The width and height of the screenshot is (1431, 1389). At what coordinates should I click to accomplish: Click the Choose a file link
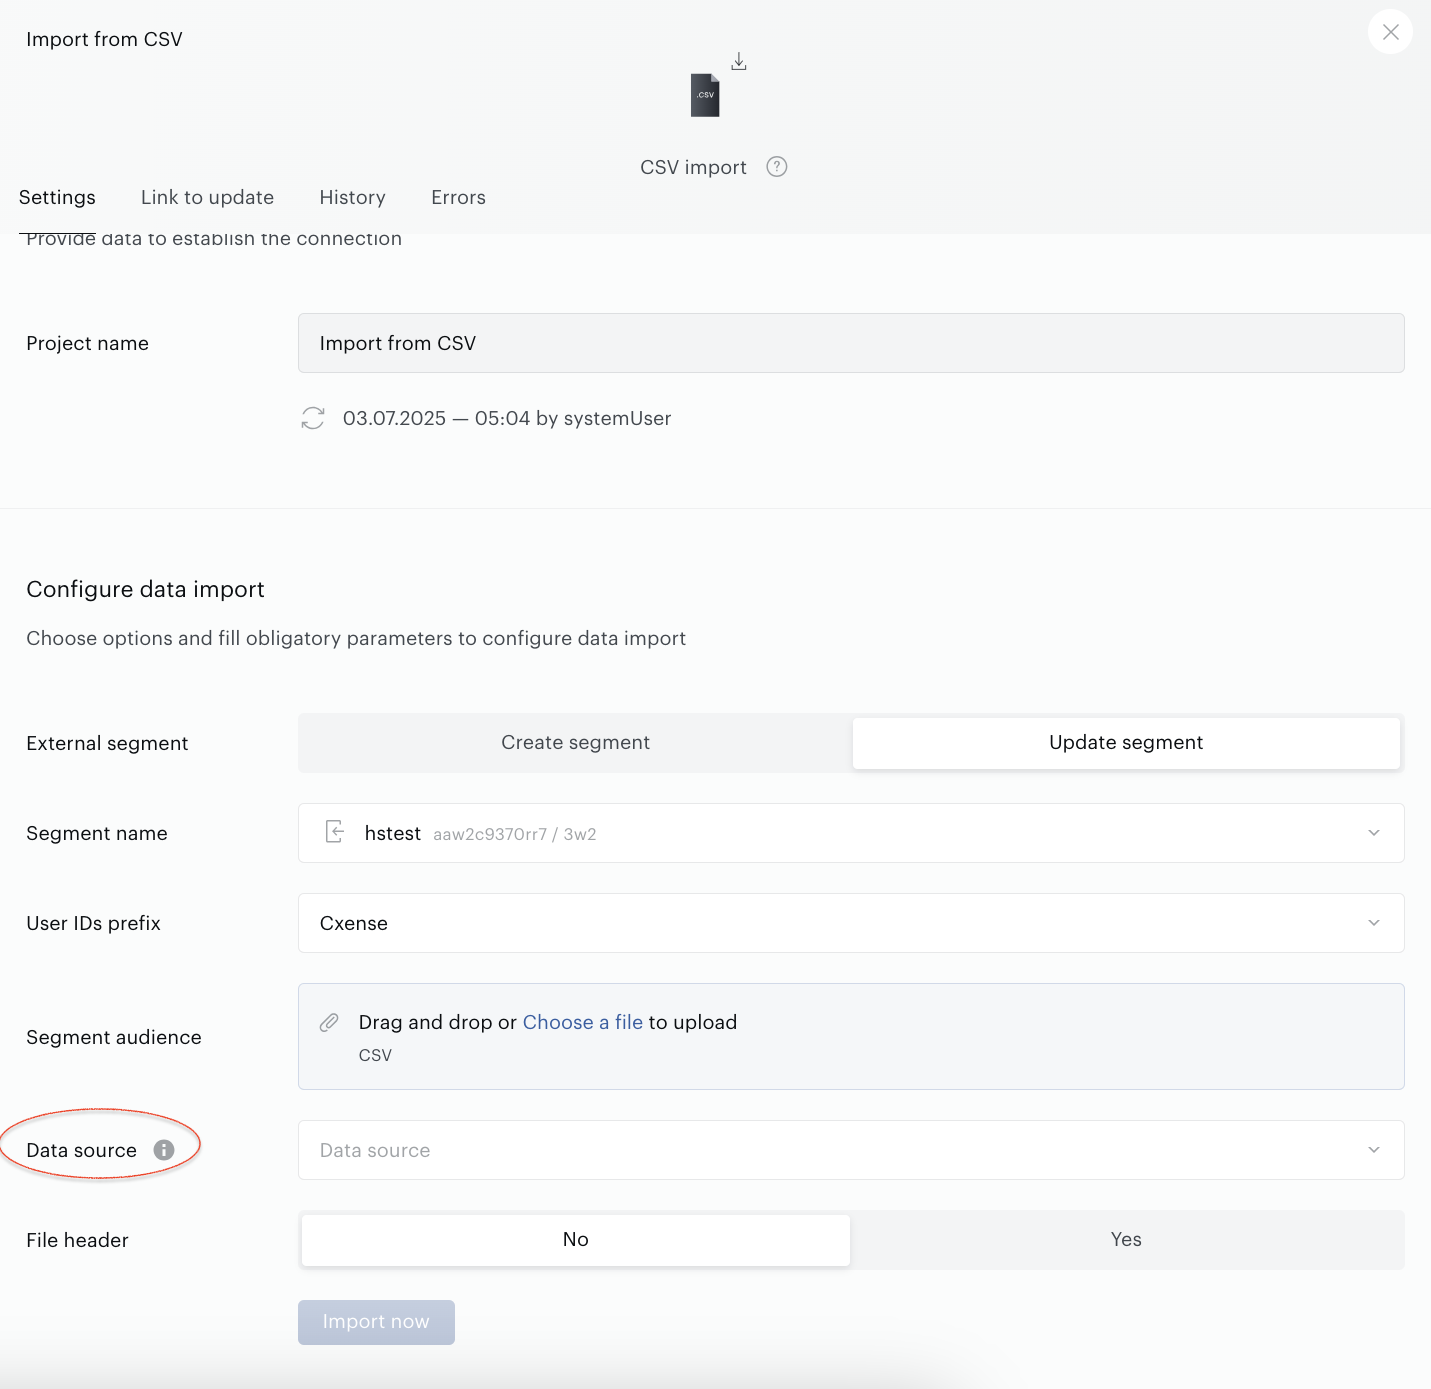pos(583,1022)
